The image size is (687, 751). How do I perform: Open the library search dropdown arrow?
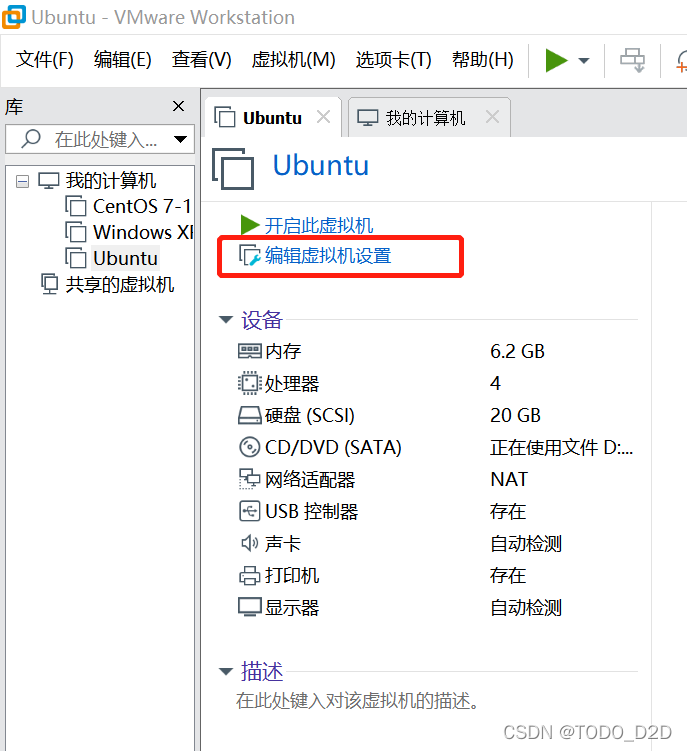point(181,139)
